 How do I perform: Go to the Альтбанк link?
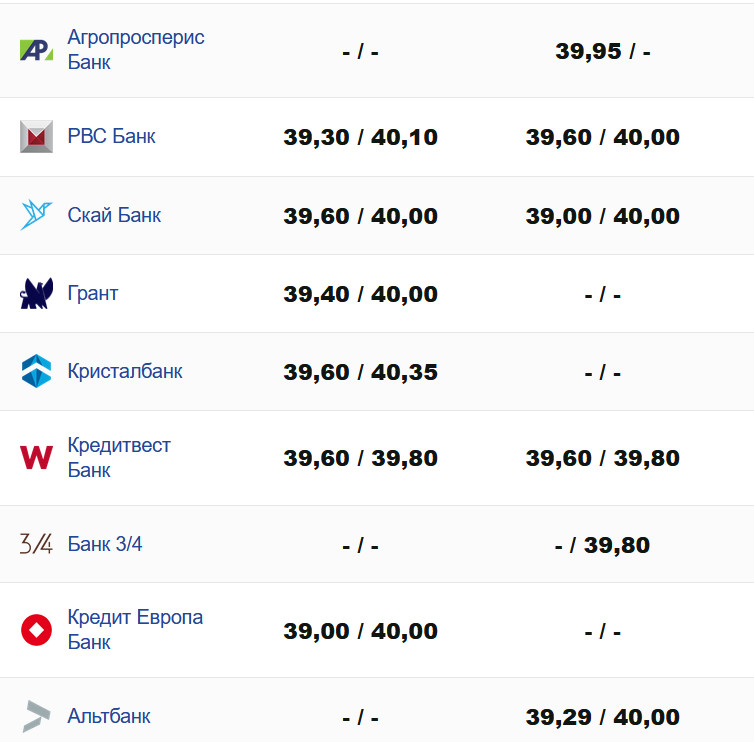coord(109,716)
